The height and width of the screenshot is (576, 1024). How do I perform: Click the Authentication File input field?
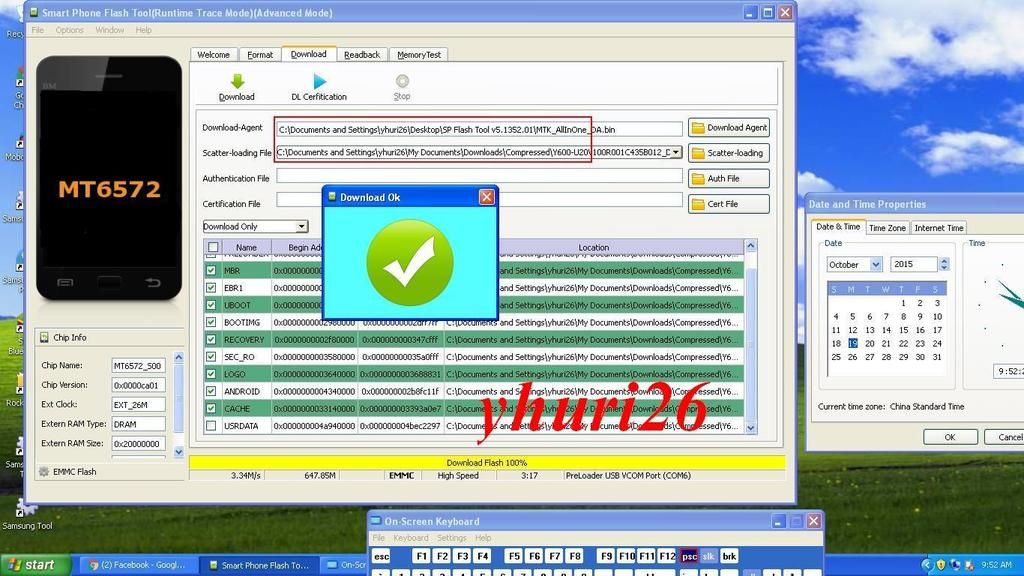[479, 176]
